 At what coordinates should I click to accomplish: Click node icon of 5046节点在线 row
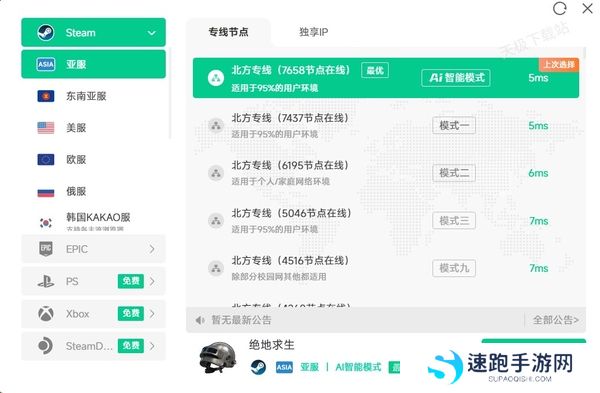point(216,220)
